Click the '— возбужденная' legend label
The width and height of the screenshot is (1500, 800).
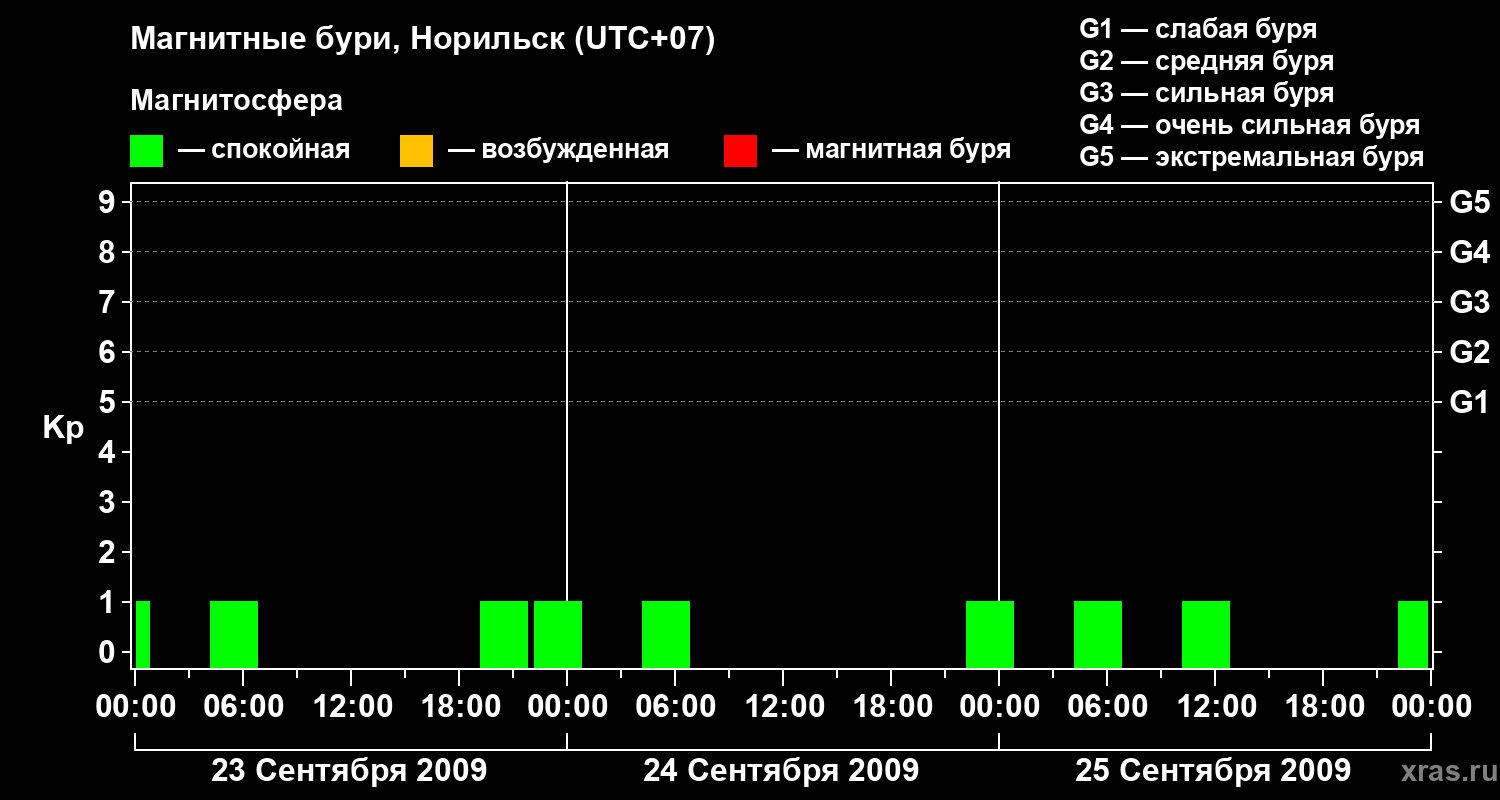pyautogui.click(x=558, y=150)
